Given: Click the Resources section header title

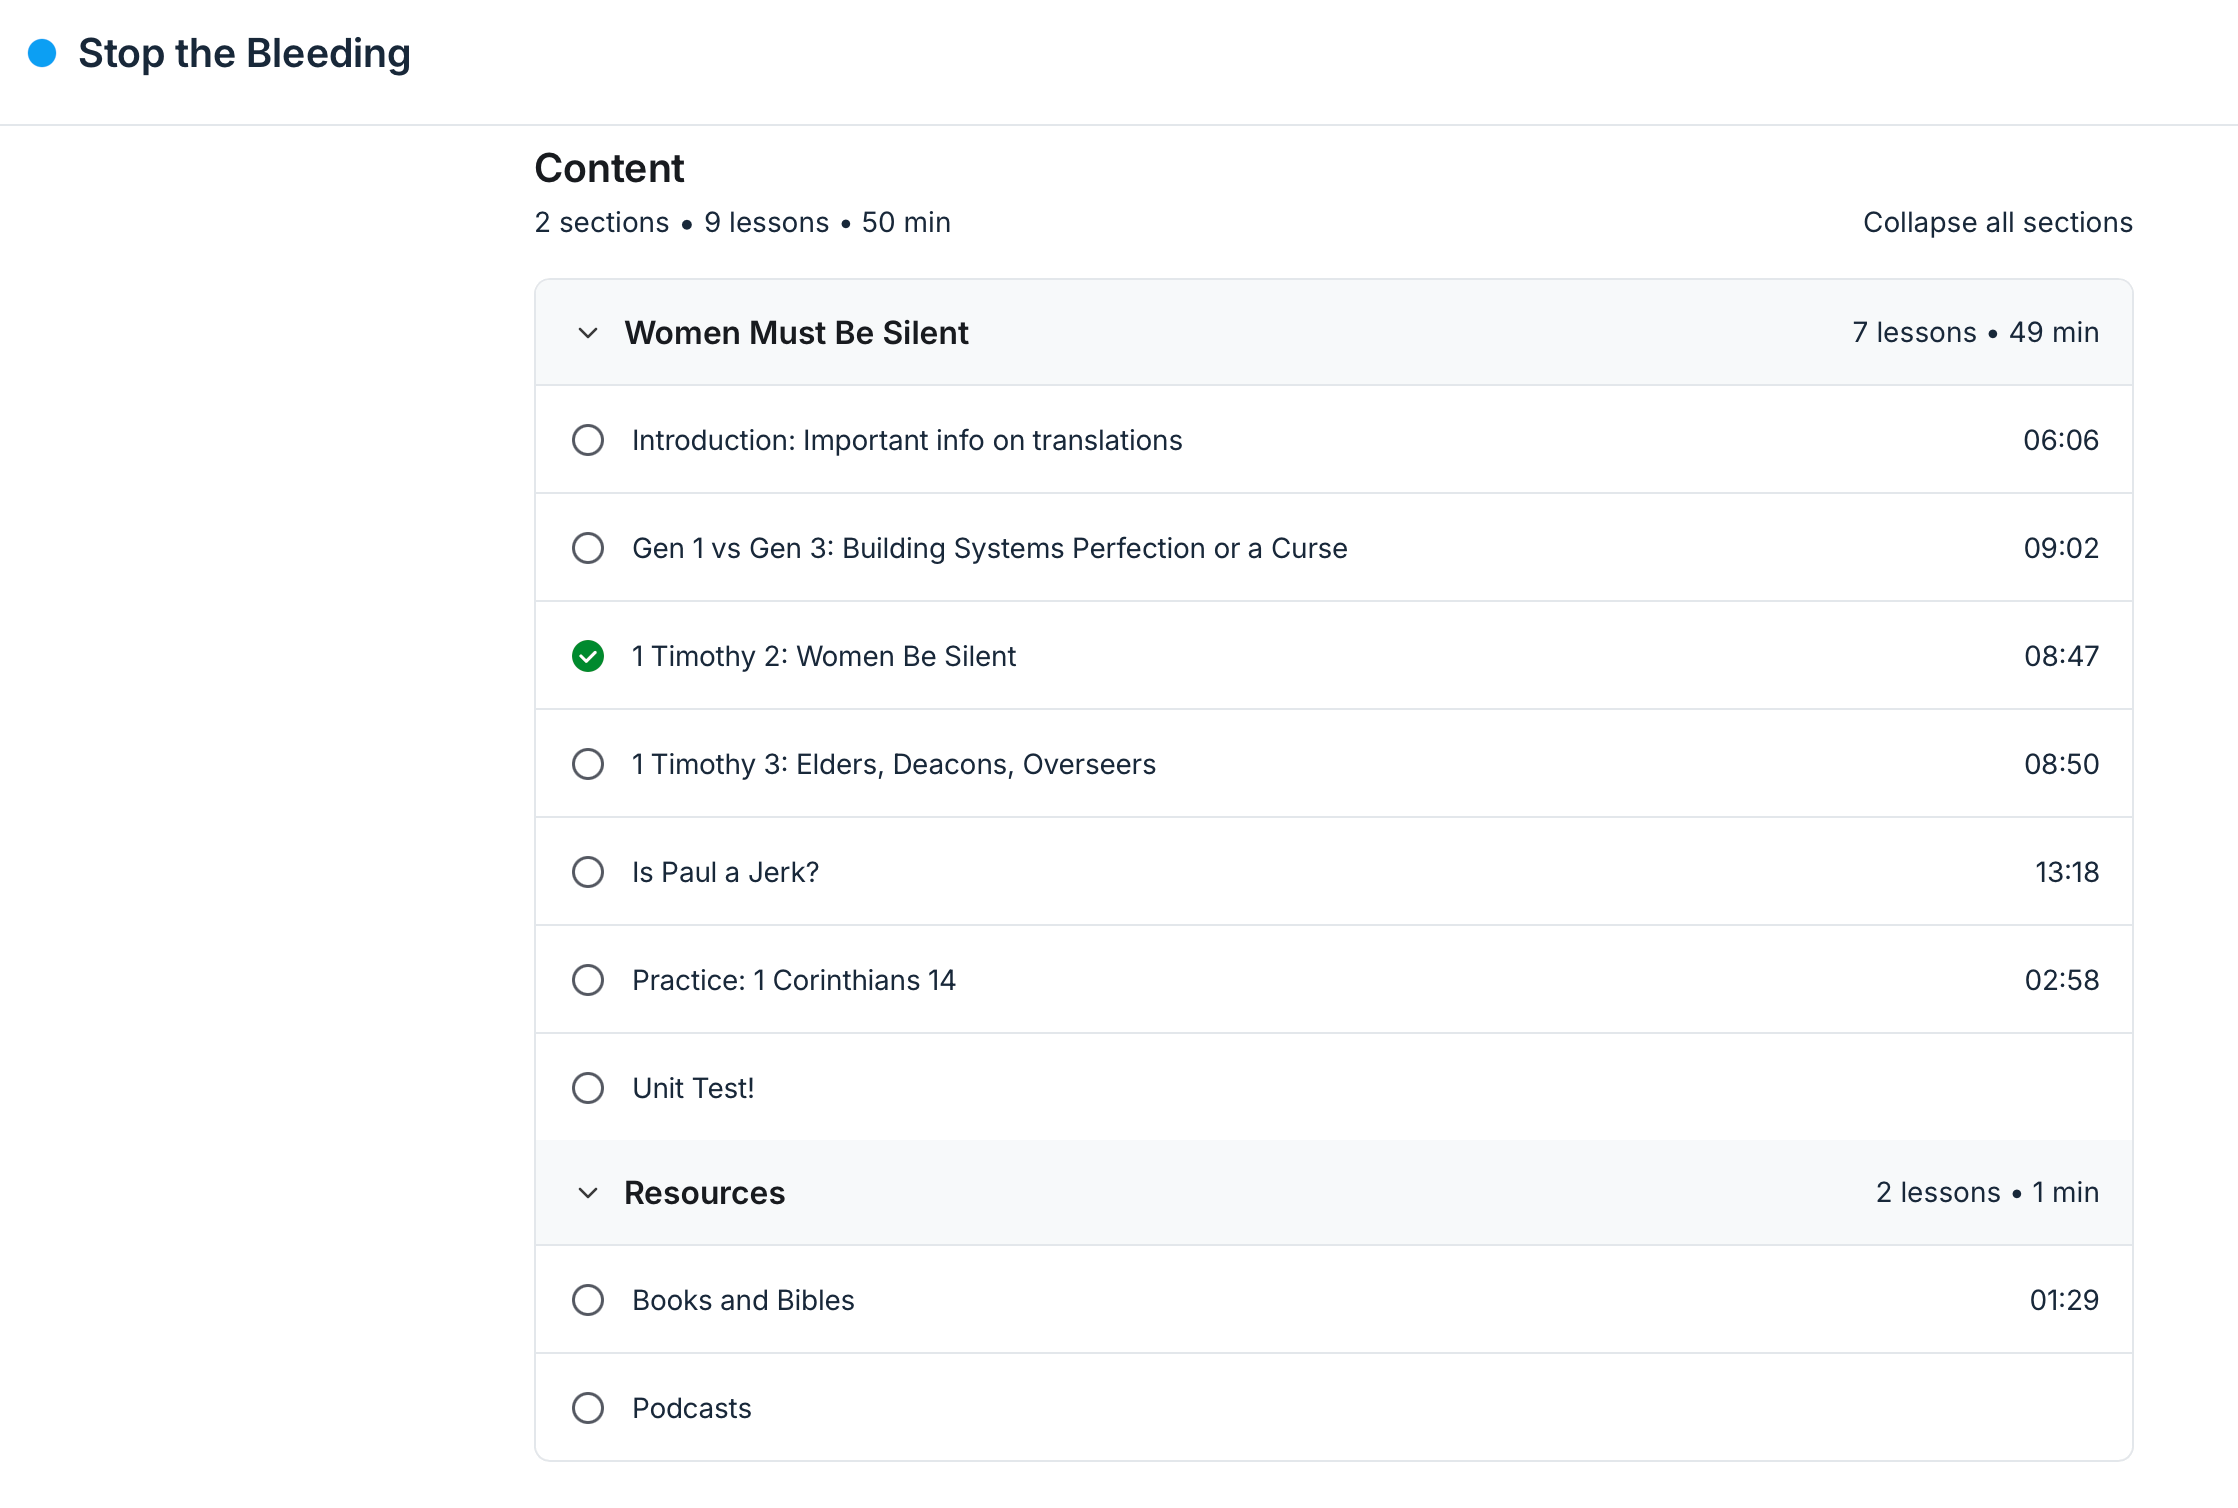Looking at the screenshot, I should (x=704, y=1193).
